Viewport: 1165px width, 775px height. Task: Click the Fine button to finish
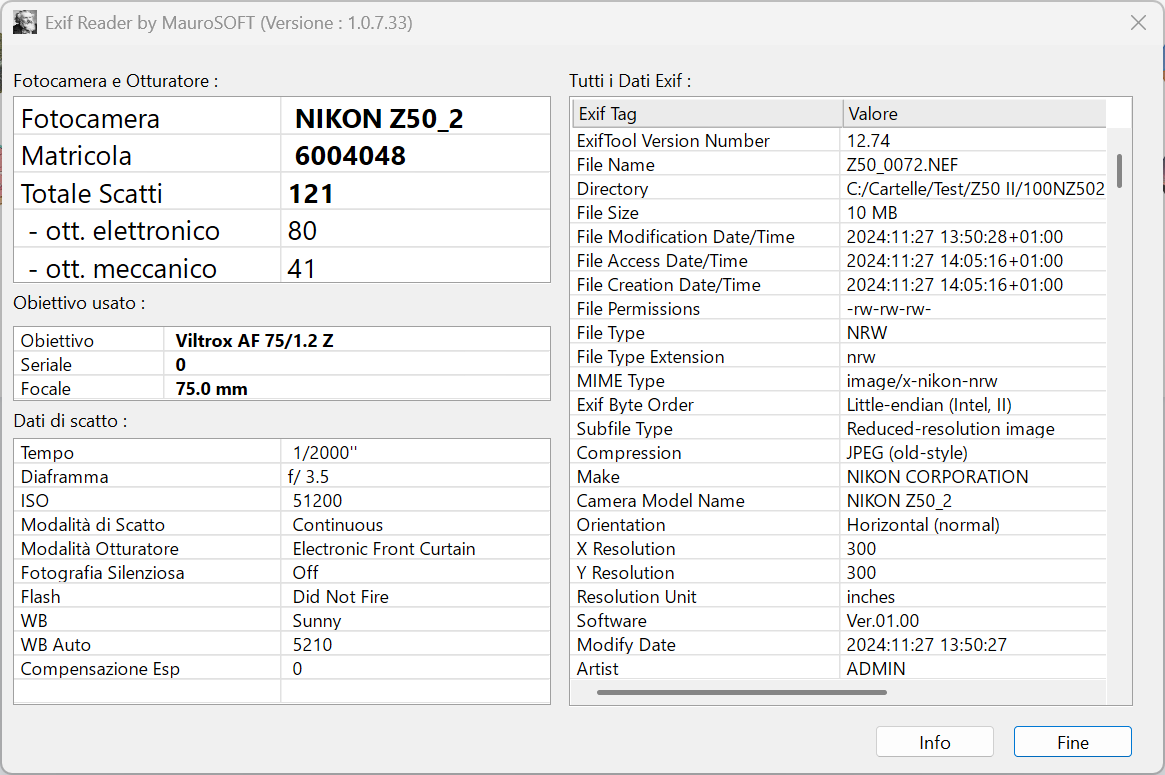pos(1072,742)
